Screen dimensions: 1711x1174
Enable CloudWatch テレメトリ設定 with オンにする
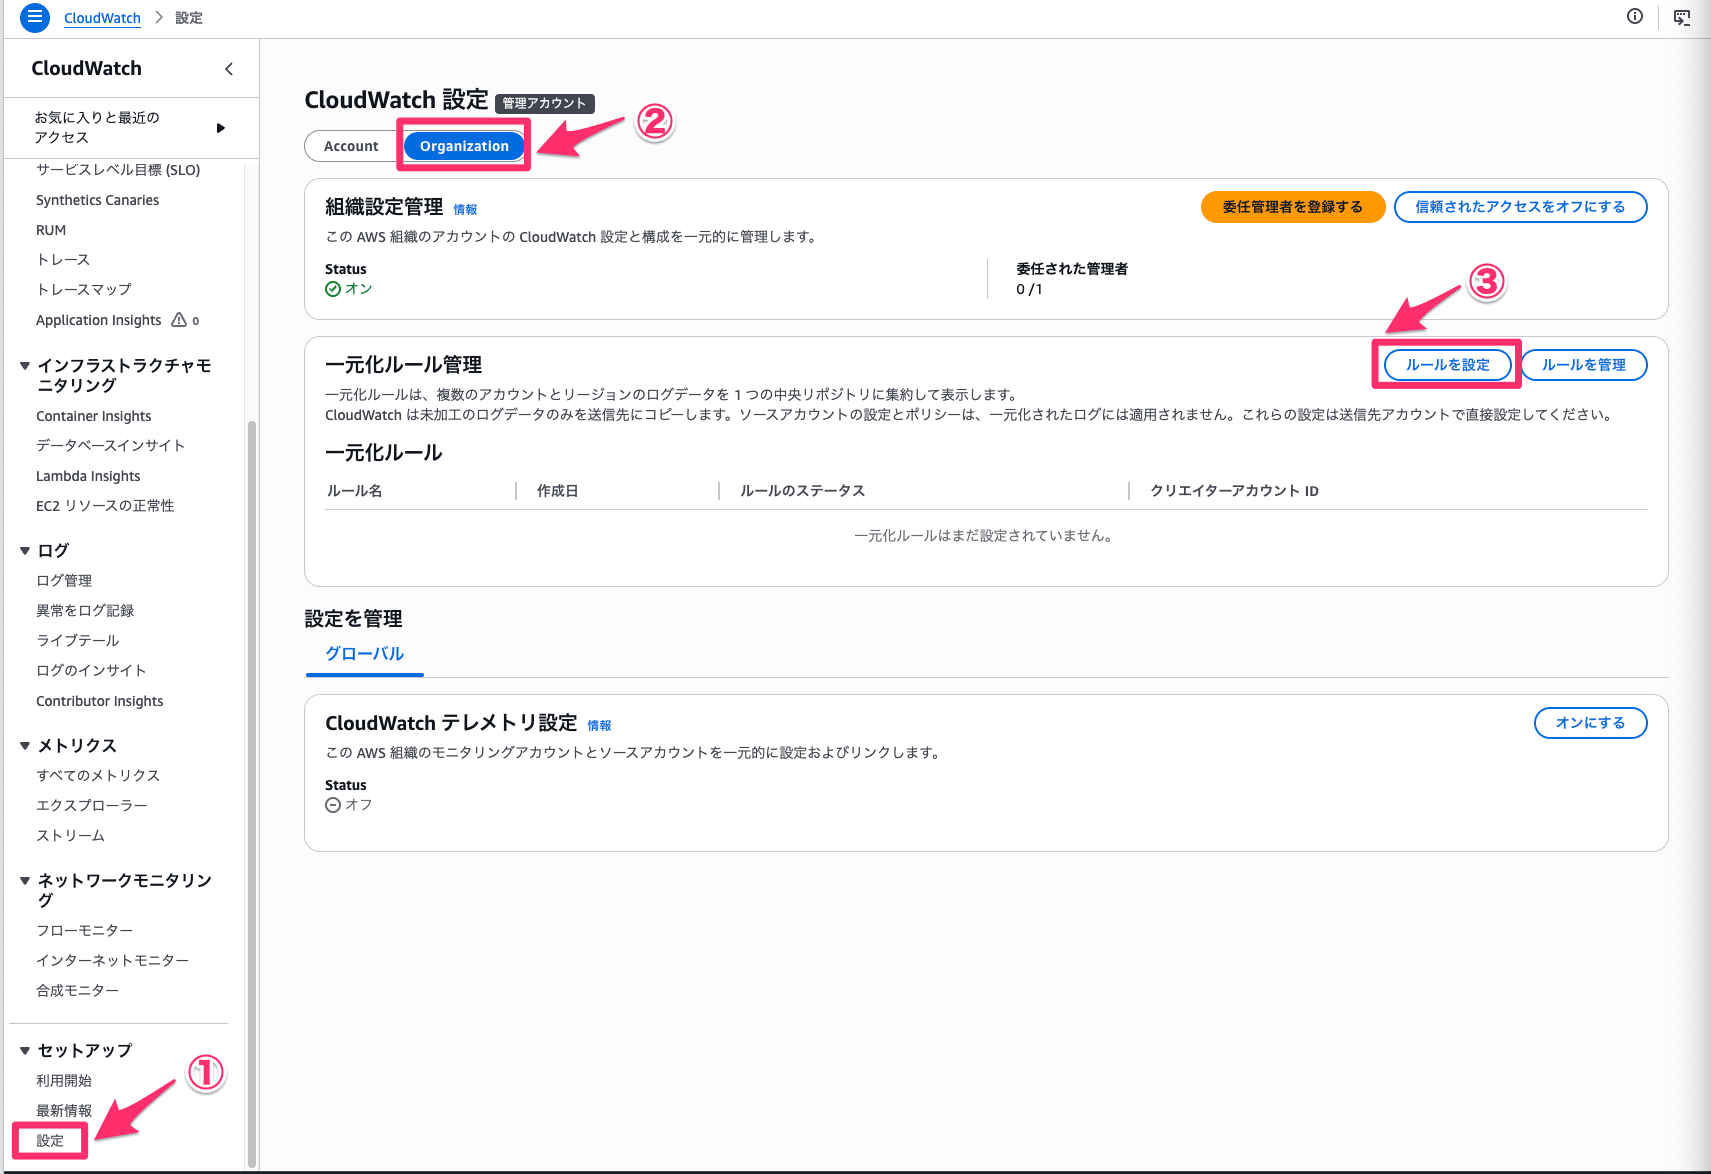[1589, 722]
